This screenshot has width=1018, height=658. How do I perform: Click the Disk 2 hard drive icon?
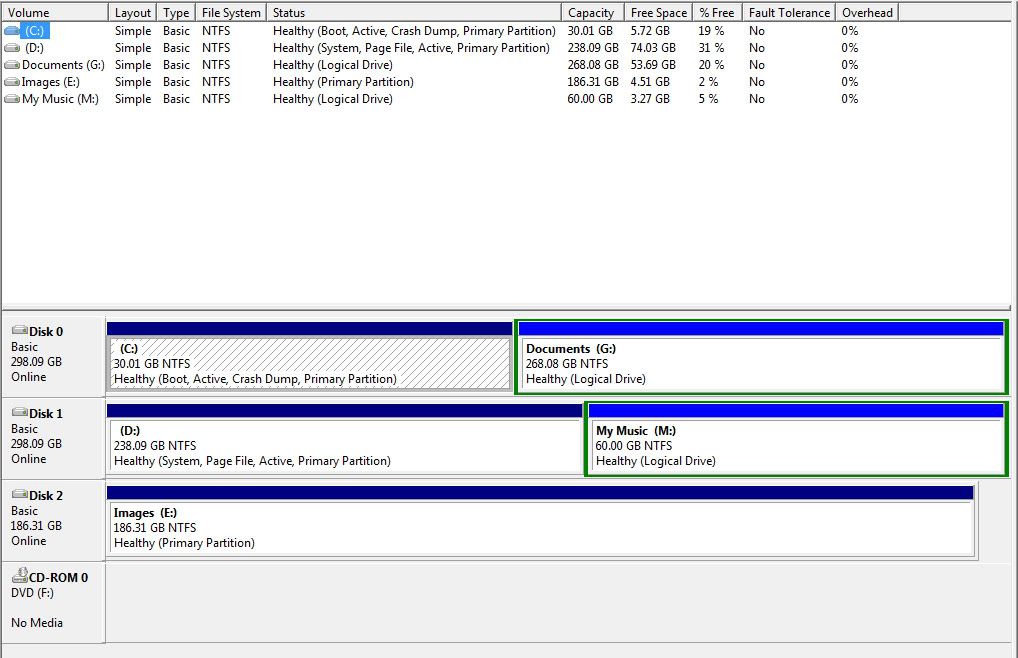(19, 494)
